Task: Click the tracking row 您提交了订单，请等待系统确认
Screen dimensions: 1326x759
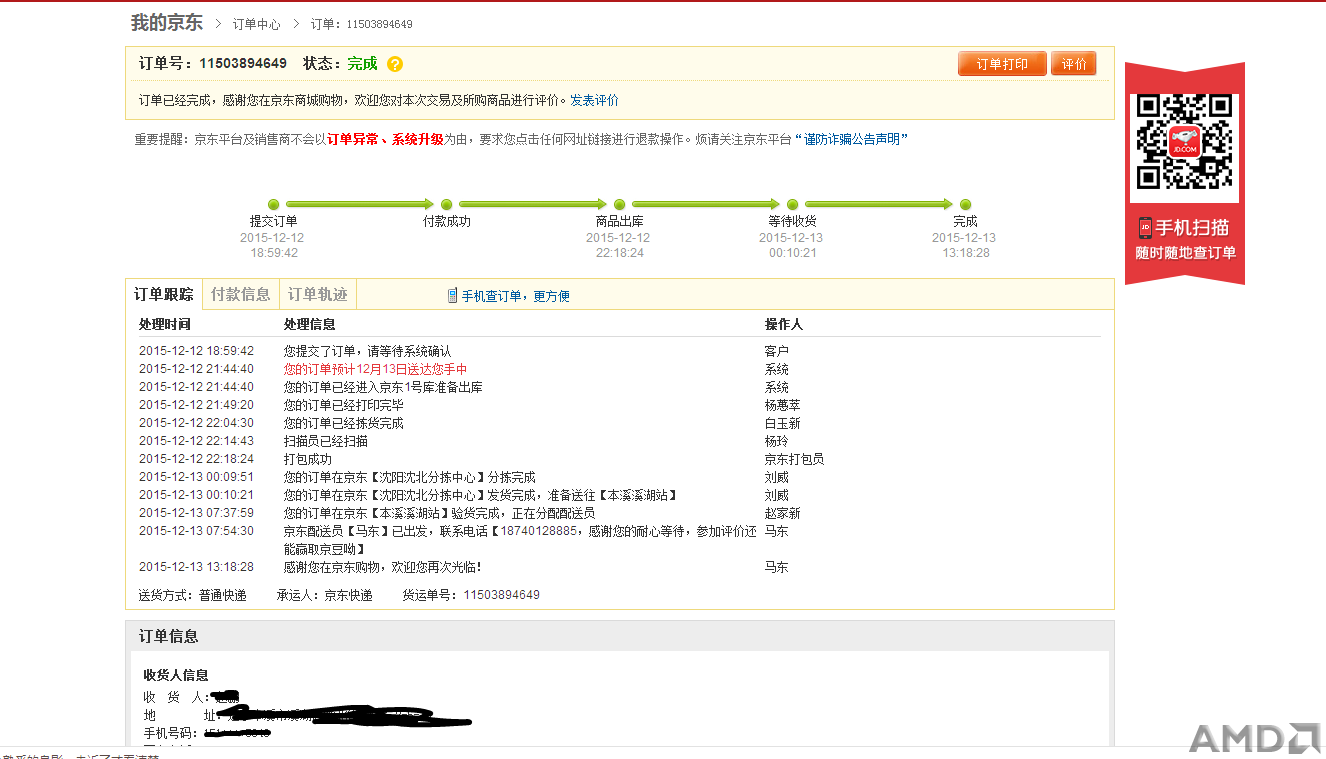Action: [367, 351]
